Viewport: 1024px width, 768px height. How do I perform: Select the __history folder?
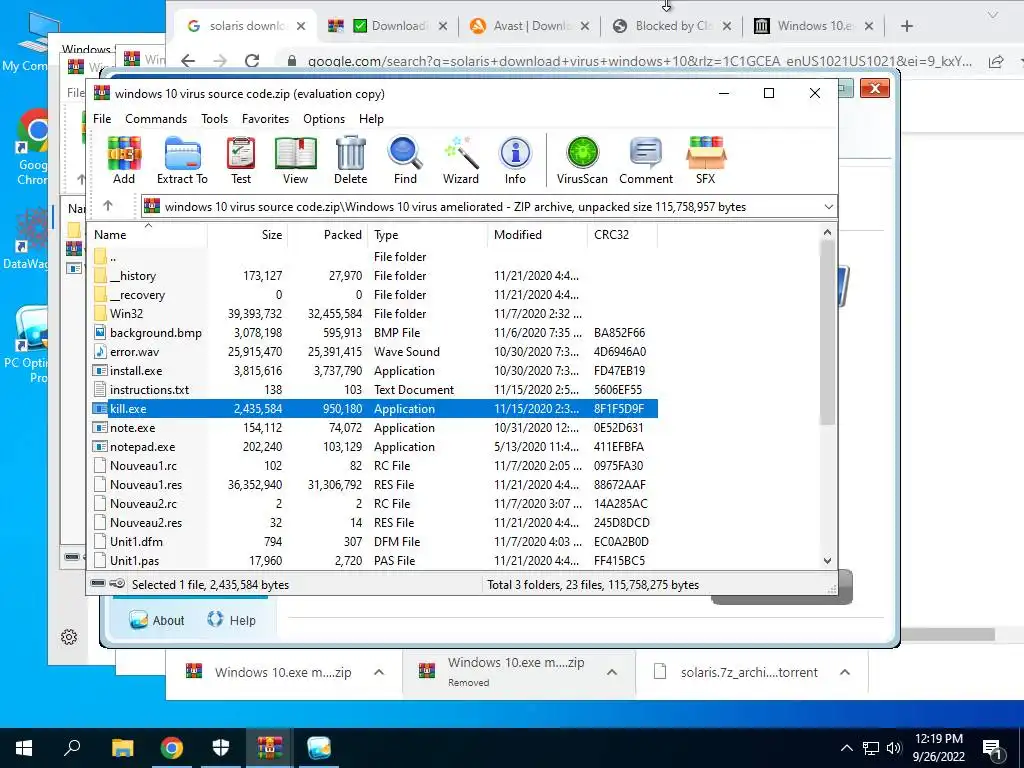click(375, 276)
